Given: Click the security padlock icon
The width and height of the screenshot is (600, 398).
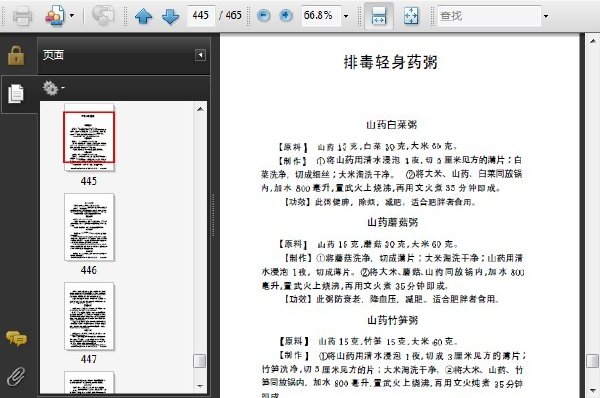Looking at the screenshot, I should click(x=16, y=55).
